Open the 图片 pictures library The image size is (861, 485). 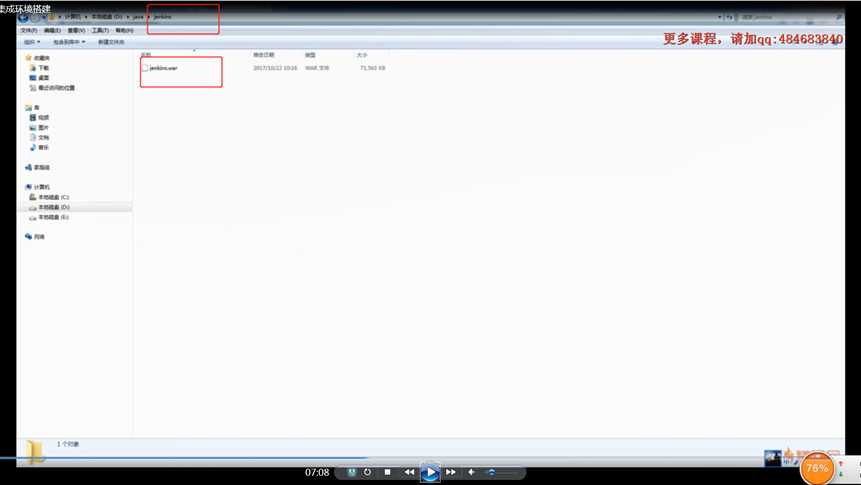point(39,127)
